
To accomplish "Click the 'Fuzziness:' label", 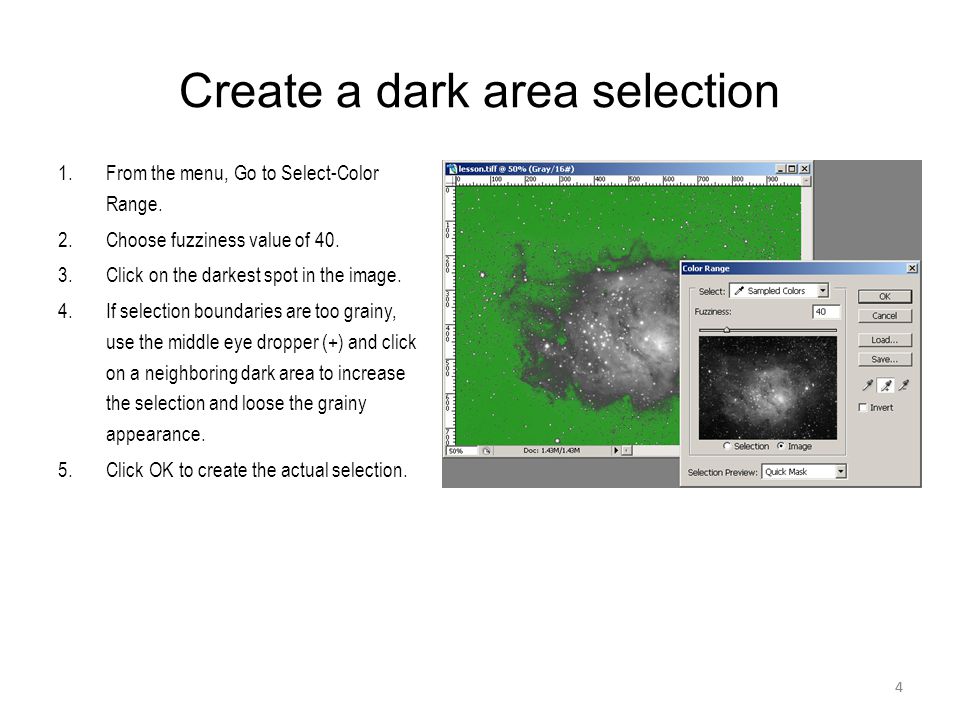I will tap(713, 312).
